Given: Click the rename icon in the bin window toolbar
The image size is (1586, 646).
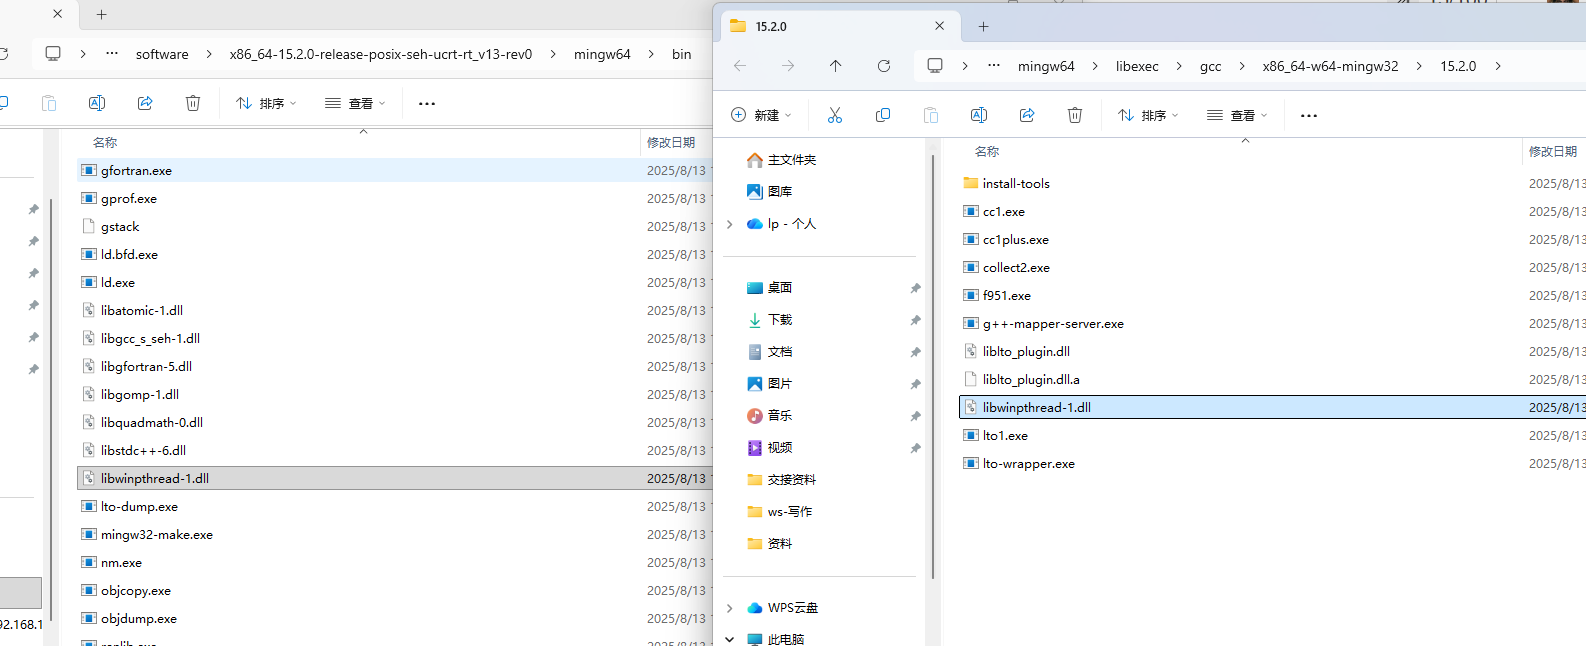Looking at the screenshot, I should [97, 103].
